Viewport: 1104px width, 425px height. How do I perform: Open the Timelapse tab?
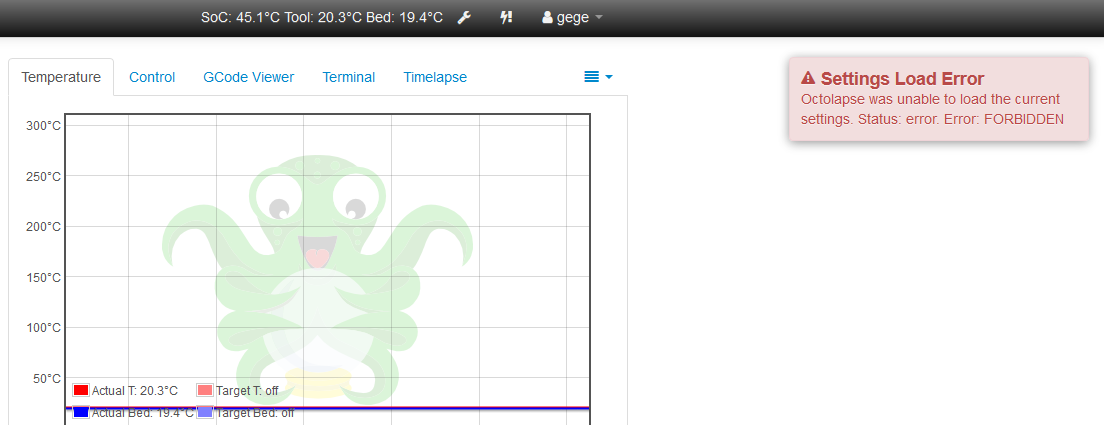pos(435,77)
